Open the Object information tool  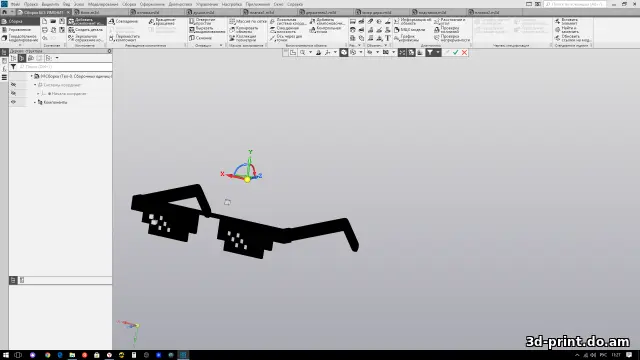412,21
